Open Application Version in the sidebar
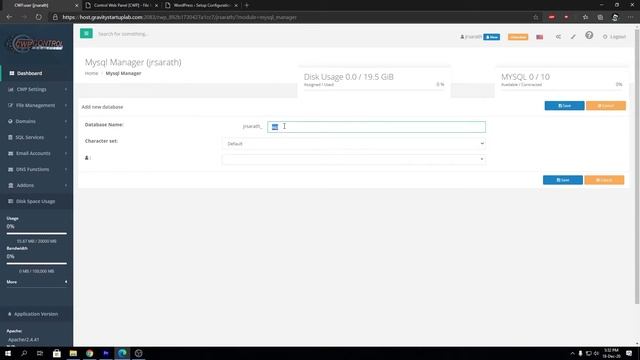 (x=37, y=314)
